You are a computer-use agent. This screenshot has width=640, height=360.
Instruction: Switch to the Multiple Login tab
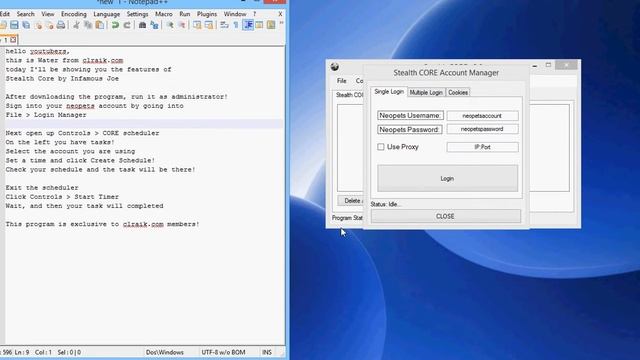click(426, 93)
